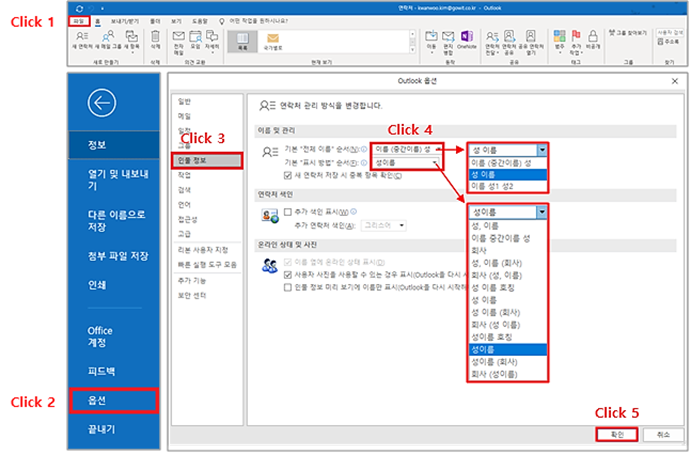Screen dimensions: 691x454
Task: Click the 확인 (OK) button
Action: pyautogui.click(x=617, y=435)
